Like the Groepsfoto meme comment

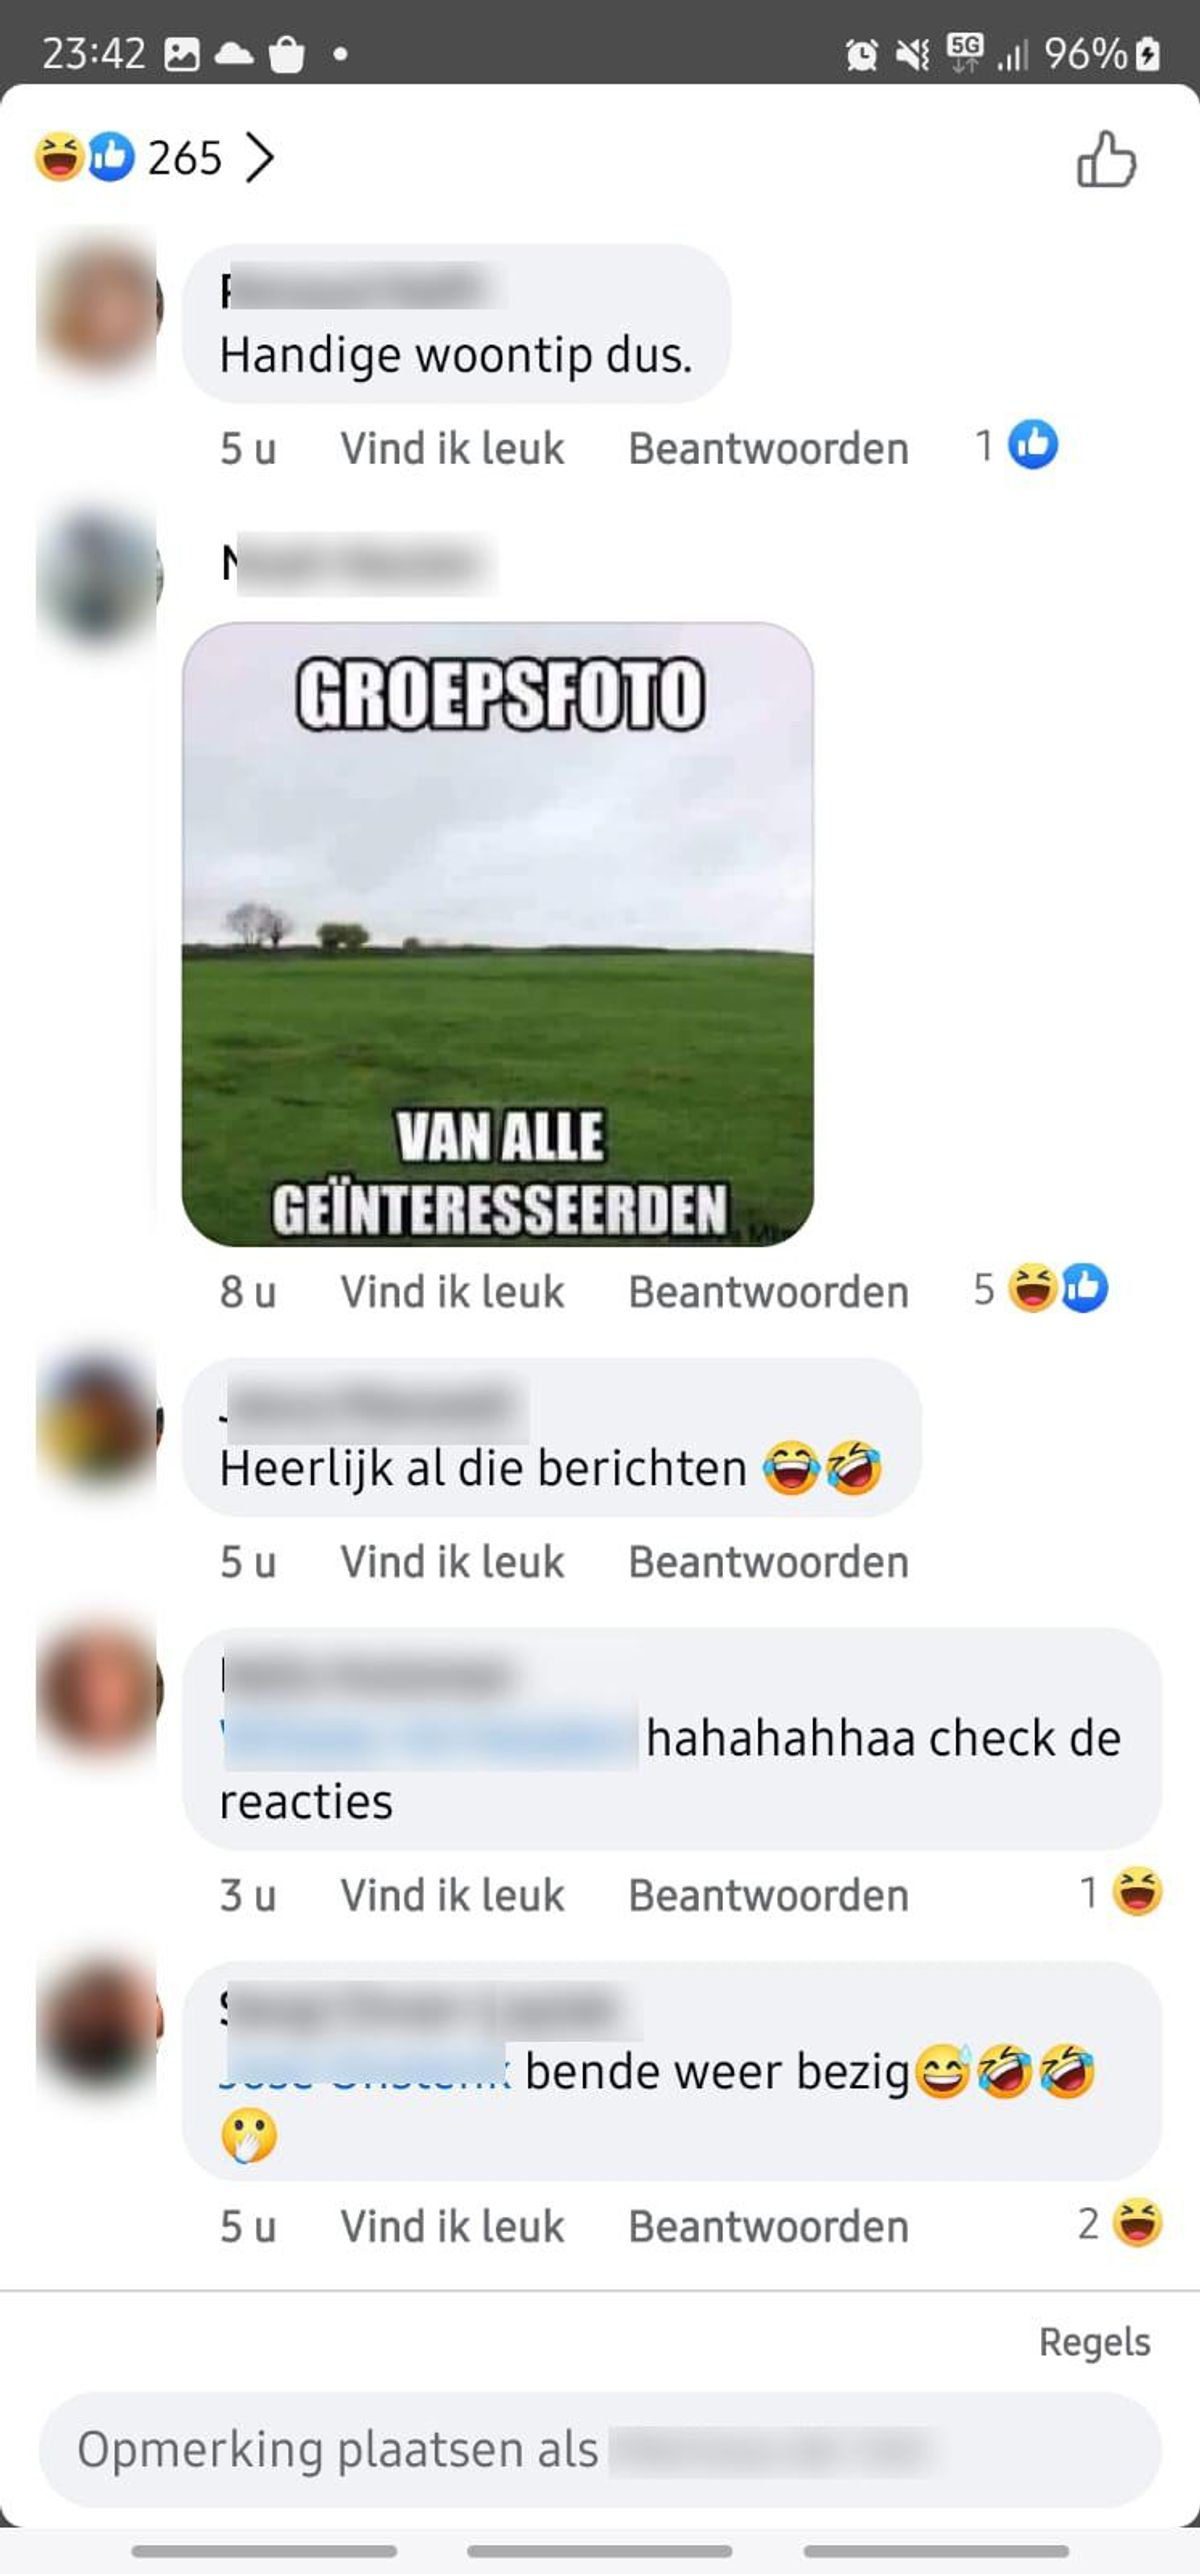[x=452, y=1291]
